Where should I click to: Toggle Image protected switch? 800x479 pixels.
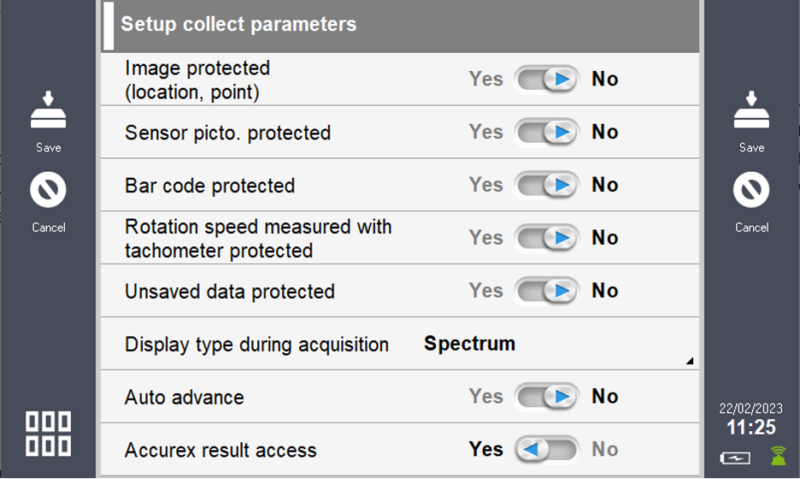coord(546,79)
